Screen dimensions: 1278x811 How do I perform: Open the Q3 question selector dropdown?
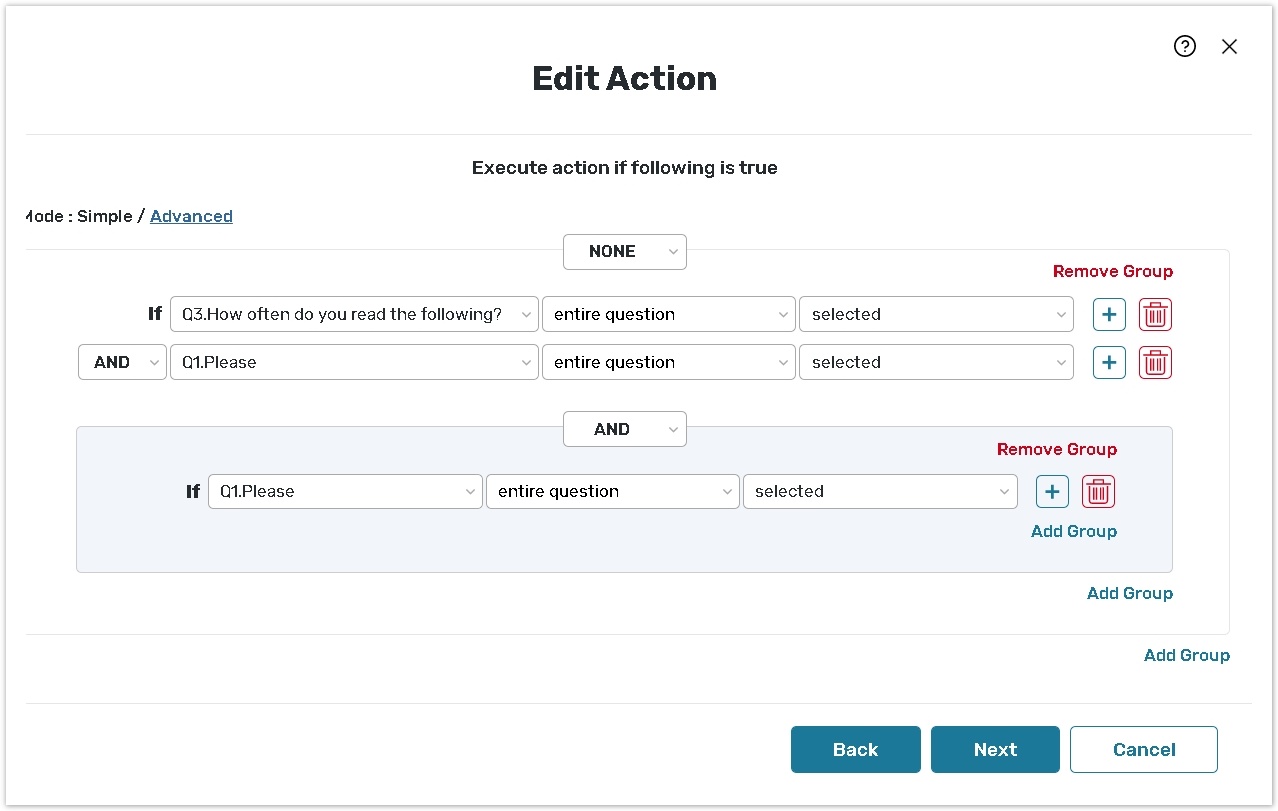(x=354, y=314)
